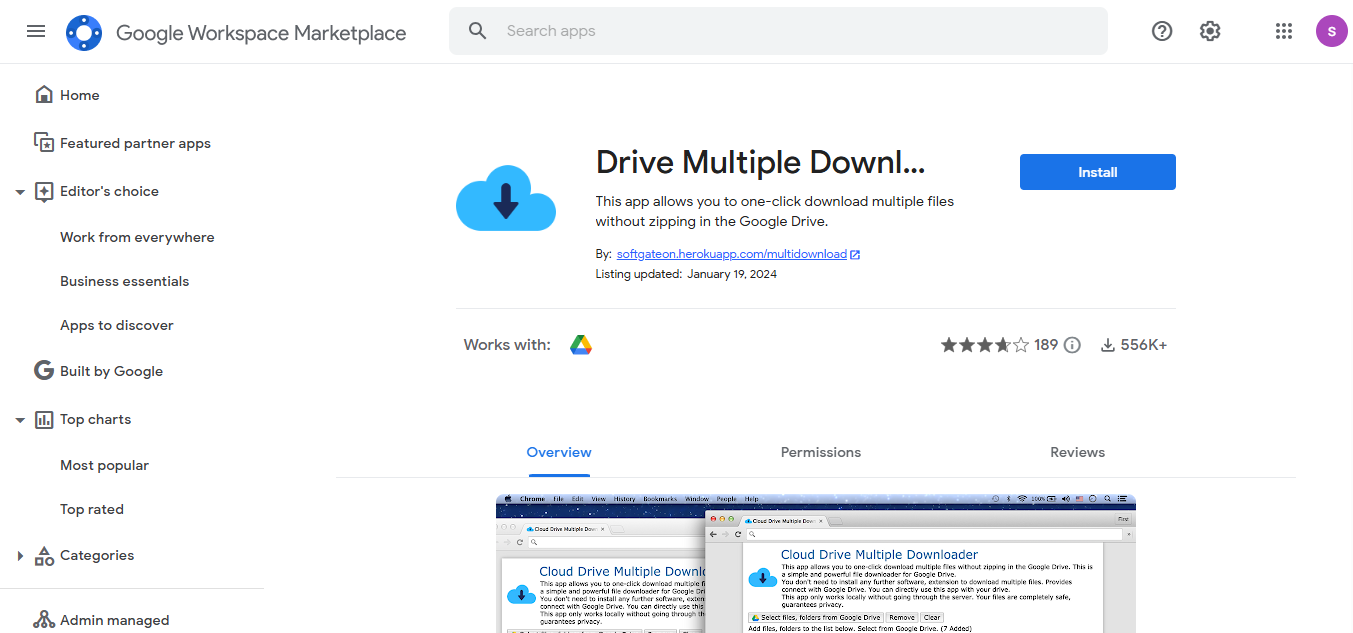This screenshot has height=633, width=1353.
Task: Open the Google apps grid launcher
Action: click(x=1283, y=31)
